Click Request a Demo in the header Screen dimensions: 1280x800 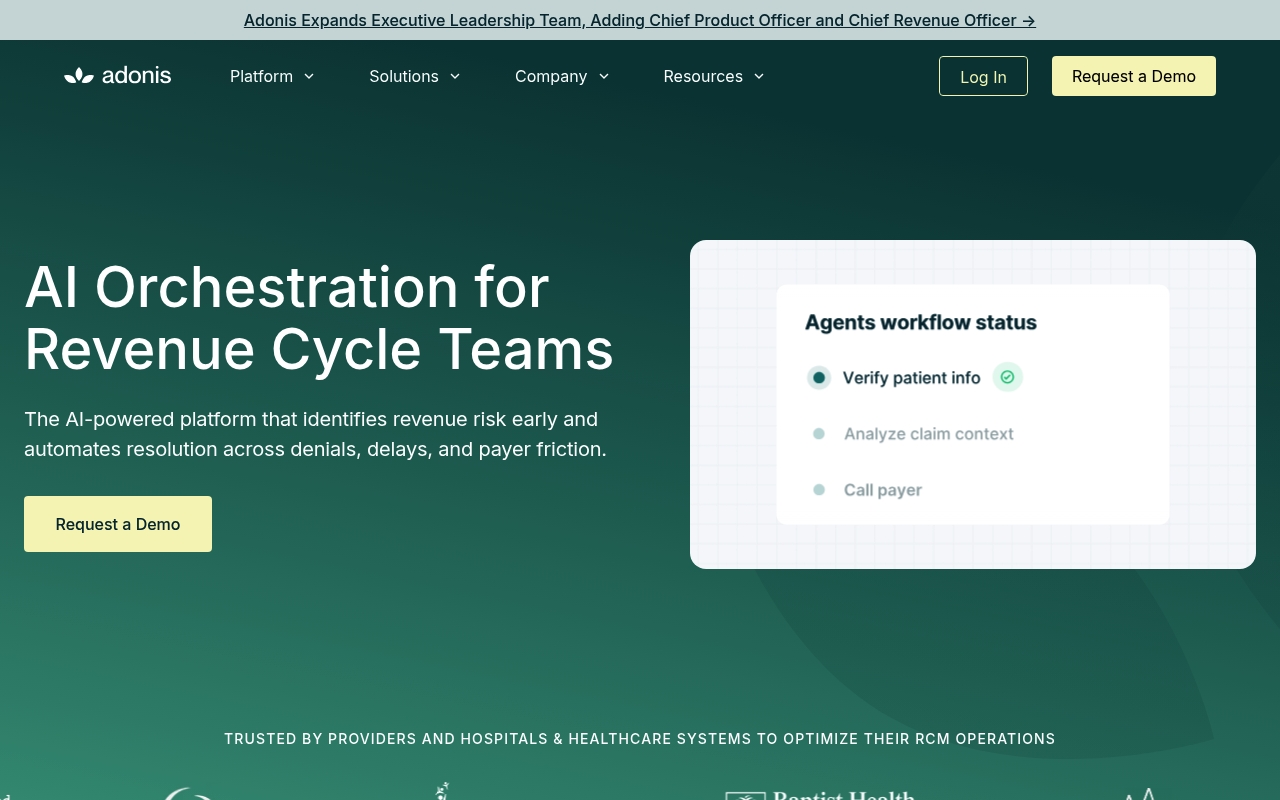click(1134, 76)
